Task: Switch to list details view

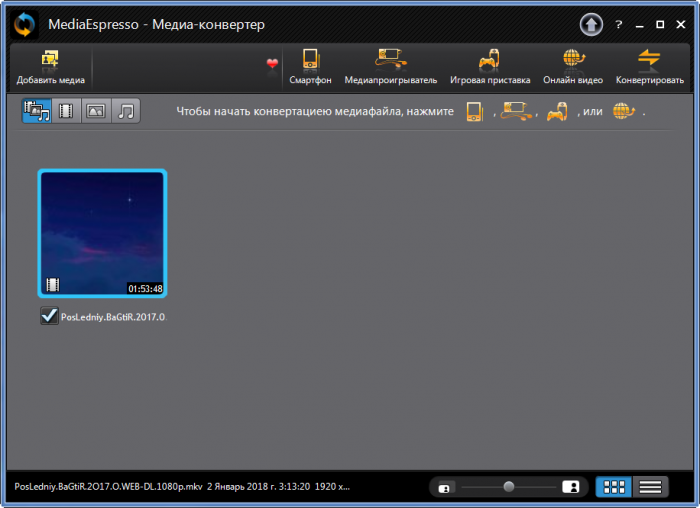Action: click(x=650, y=487)
